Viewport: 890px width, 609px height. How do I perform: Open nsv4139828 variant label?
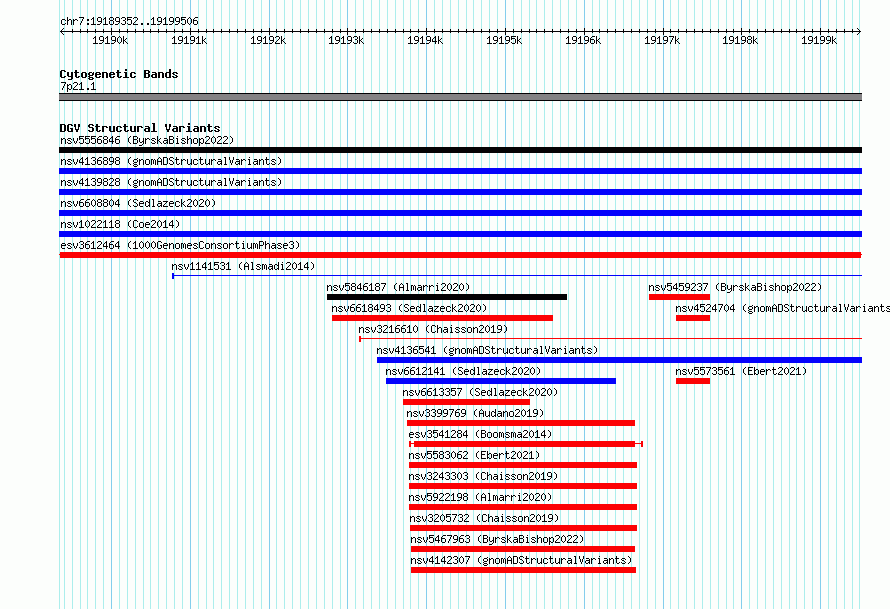pyautogui.click(x=171, y=182)
